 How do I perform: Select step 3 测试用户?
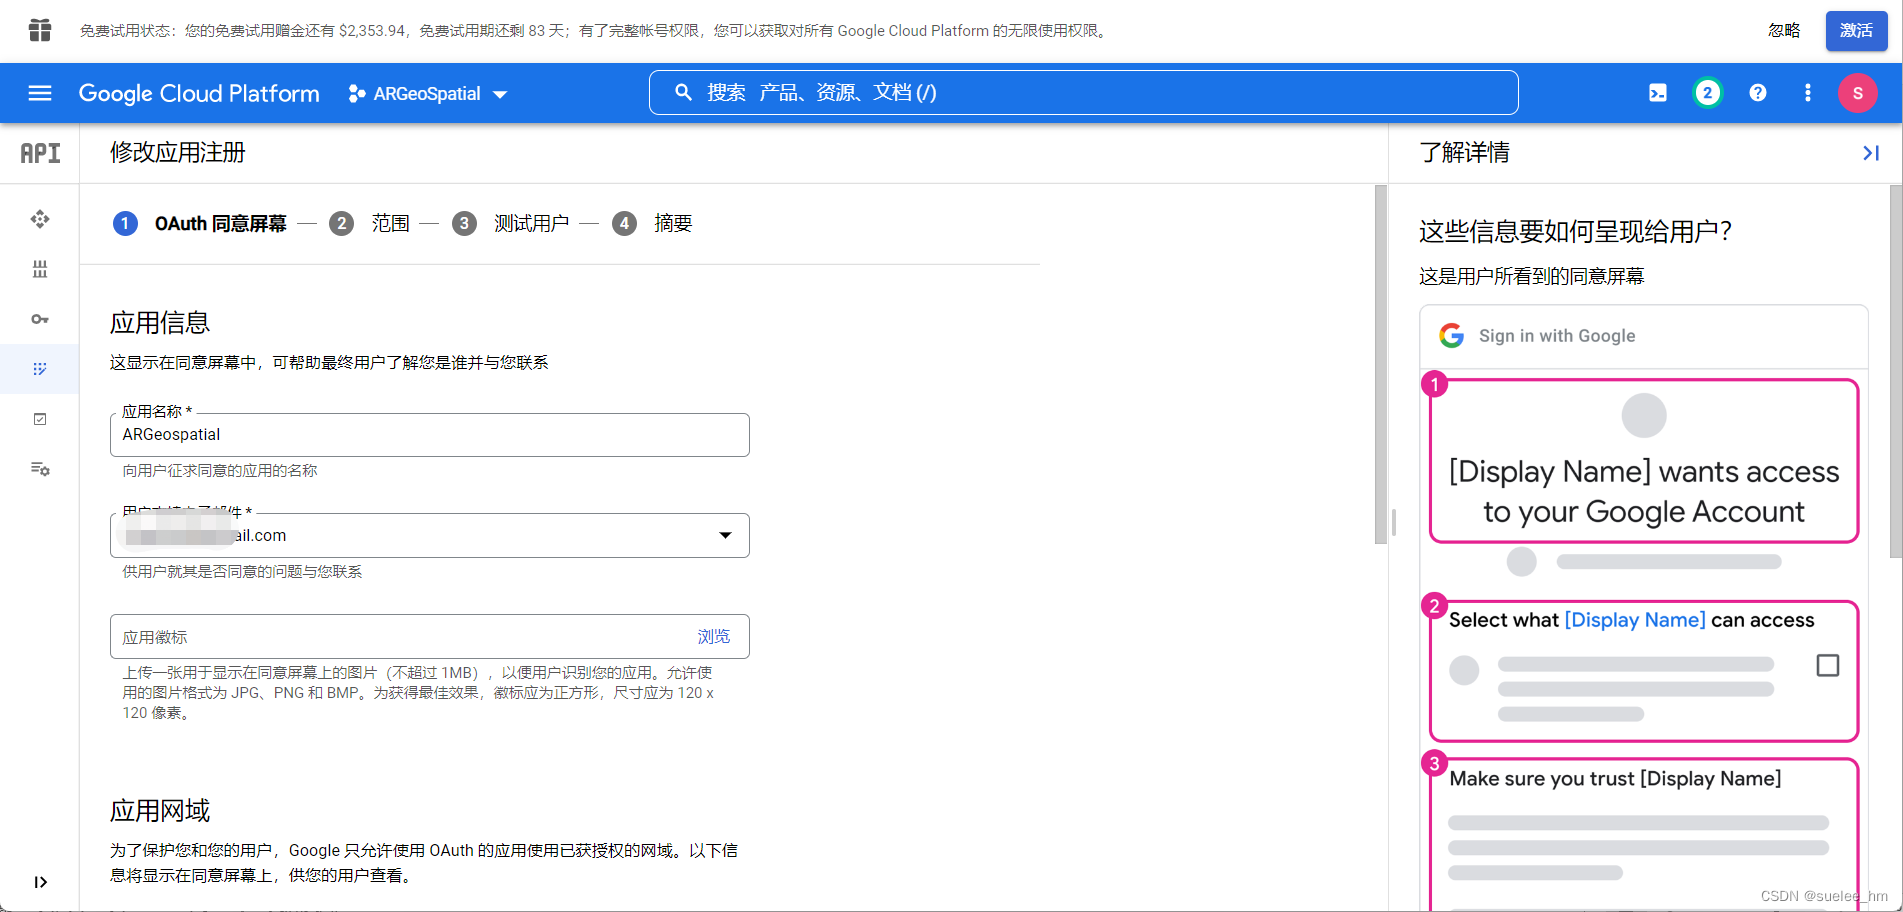[x=511, y=223]
